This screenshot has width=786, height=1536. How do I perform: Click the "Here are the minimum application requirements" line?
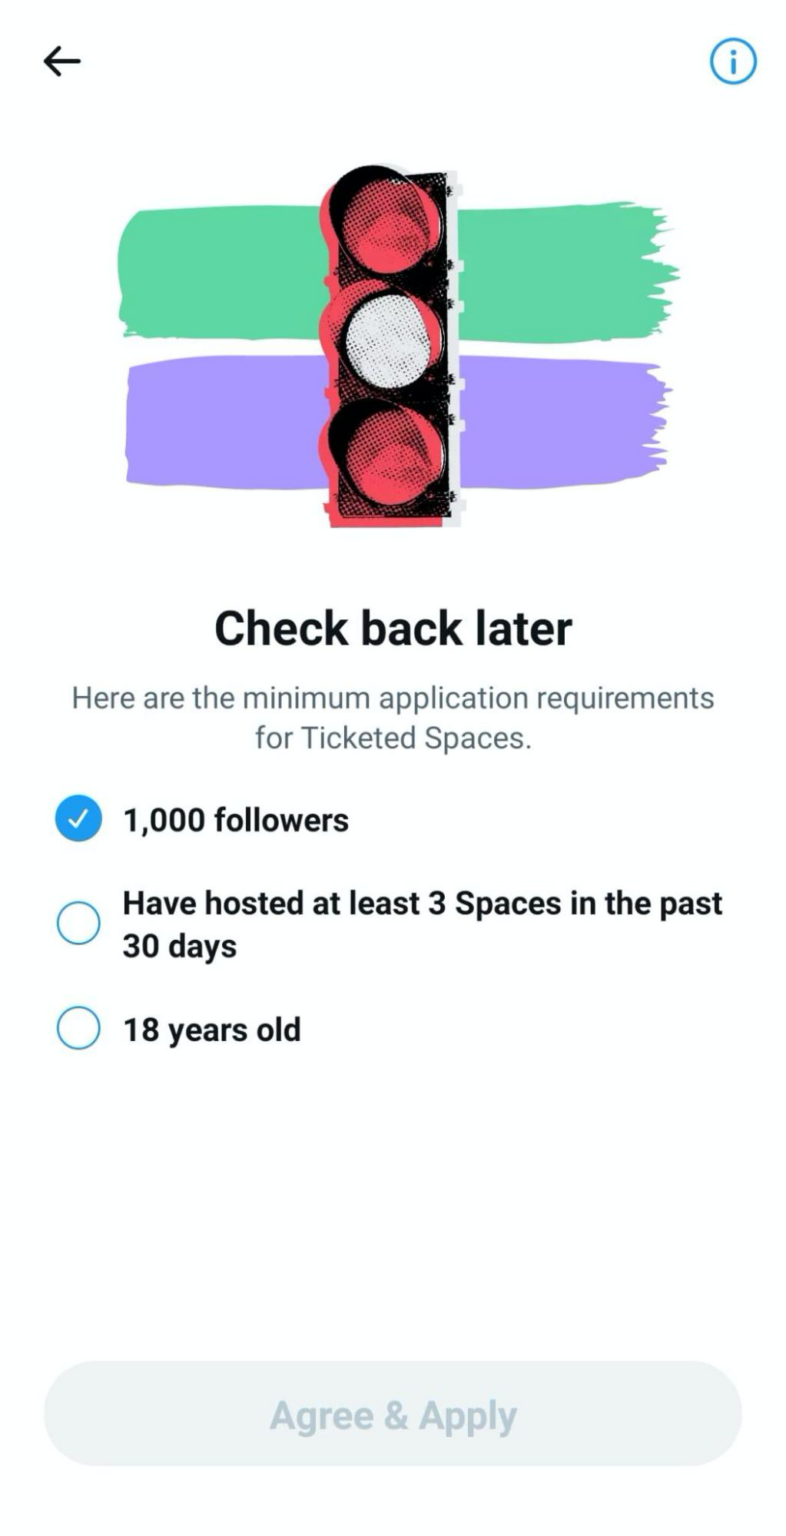click(393, 697)
